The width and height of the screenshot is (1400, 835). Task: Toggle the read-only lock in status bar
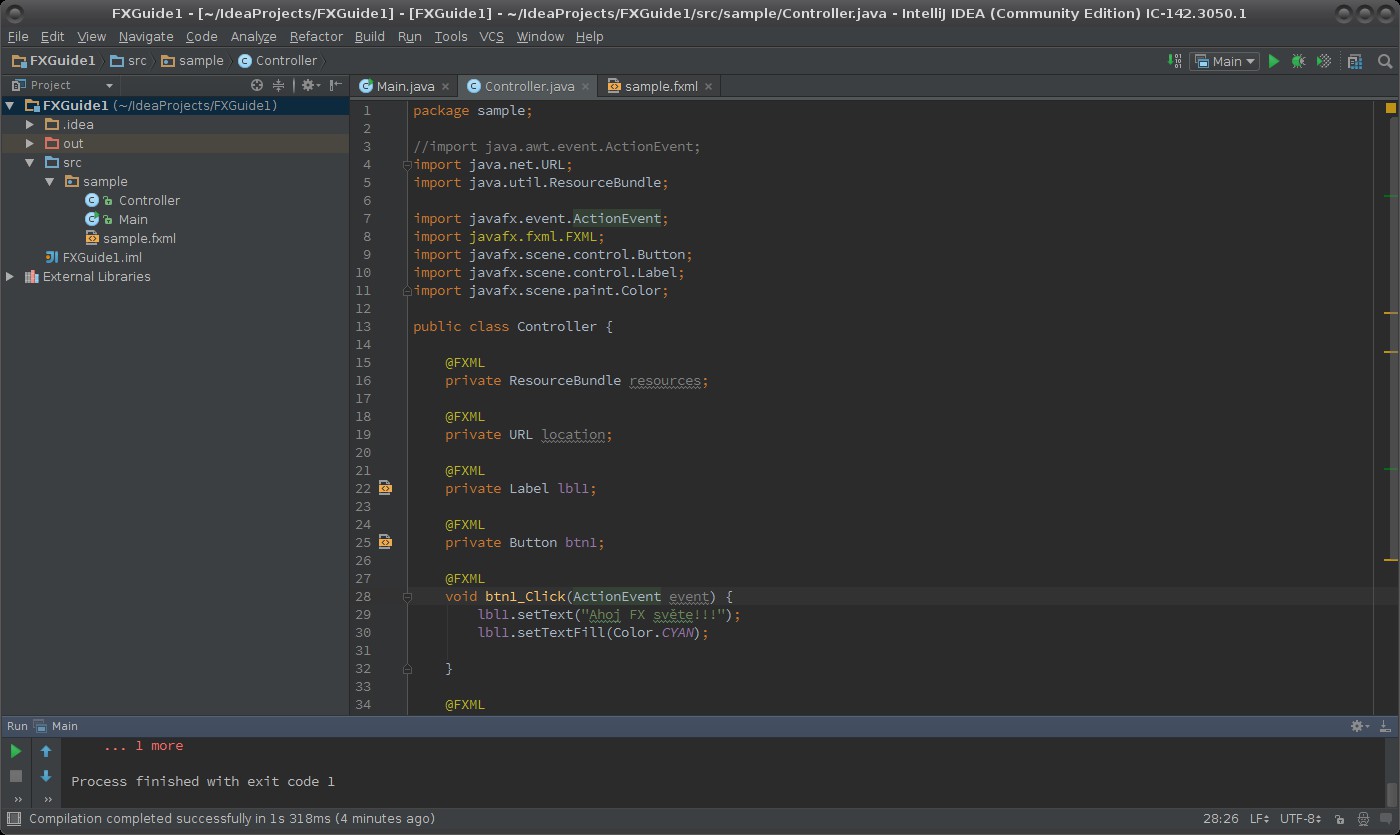pos(1339,818)
